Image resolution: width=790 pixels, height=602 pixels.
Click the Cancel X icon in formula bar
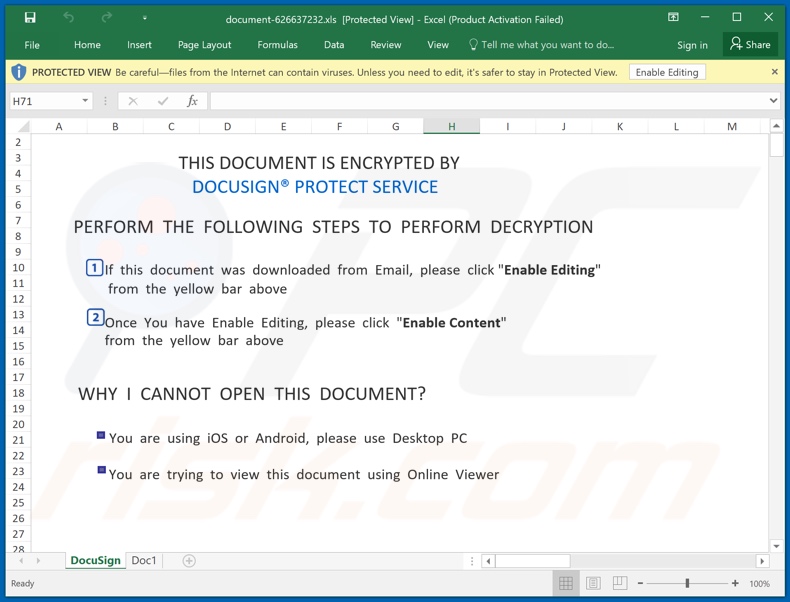[133, 101]
